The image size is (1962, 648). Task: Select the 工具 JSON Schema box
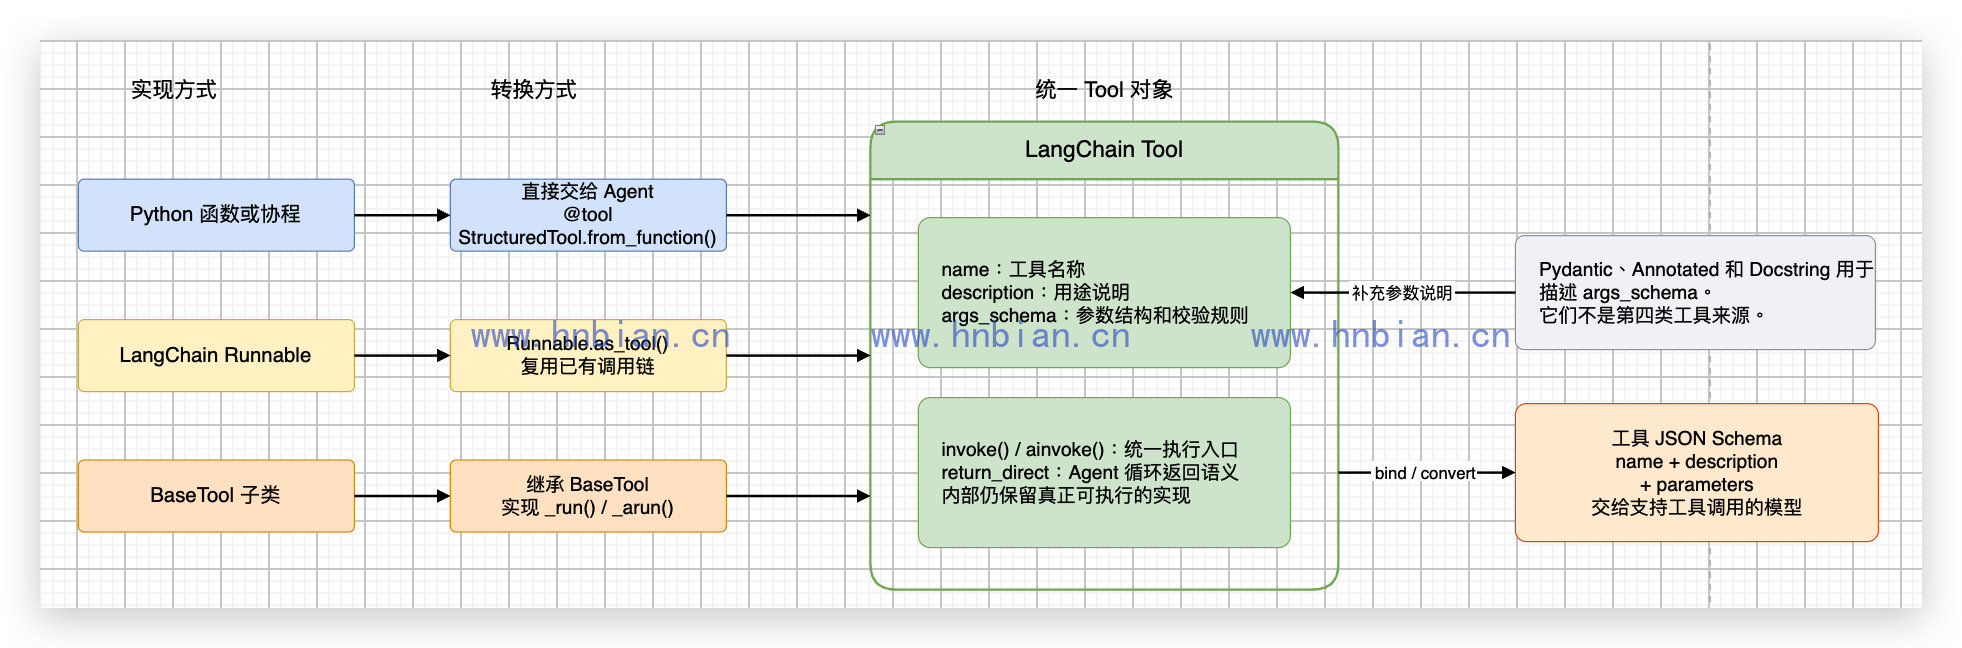[x=1697, y=473]
